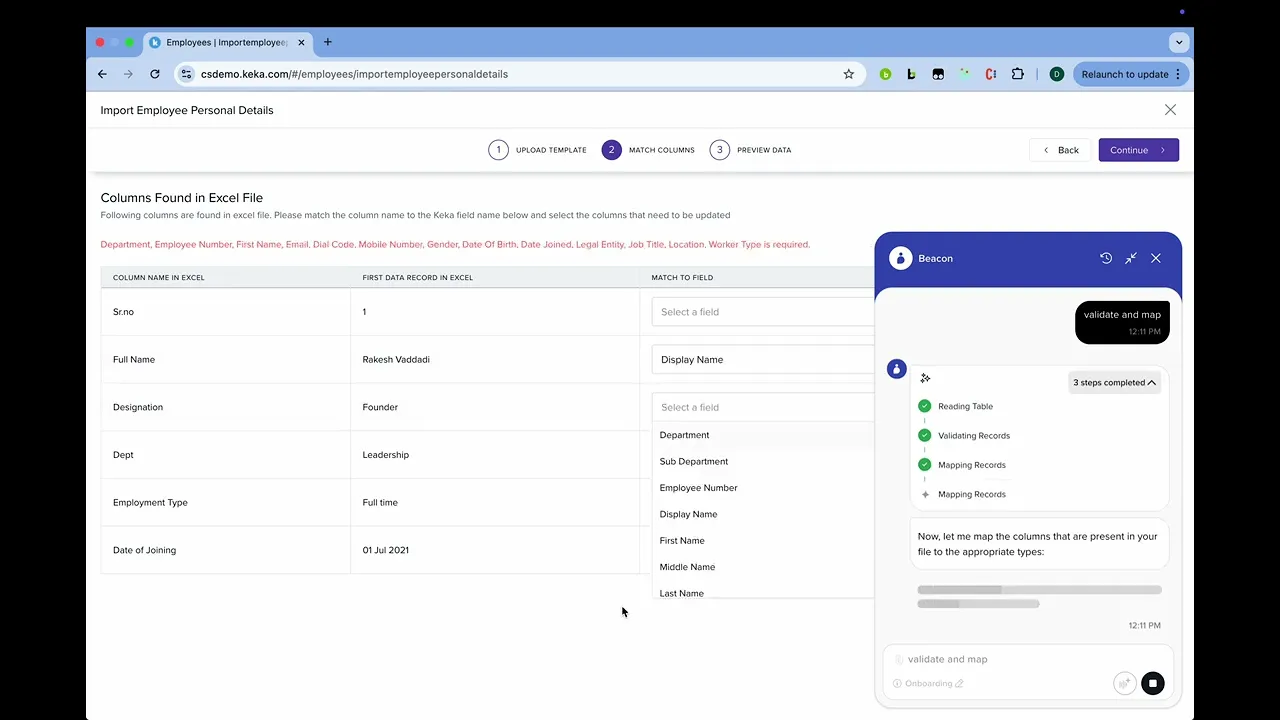Open the black 'b' browser extension

point(911,74)
